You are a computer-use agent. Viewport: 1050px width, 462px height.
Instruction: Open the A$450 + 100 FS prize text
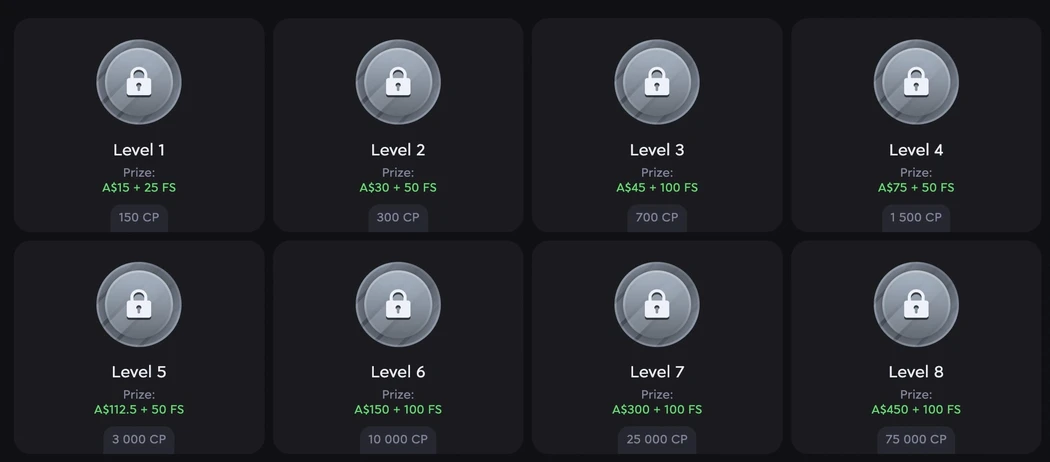click(916, 409)
